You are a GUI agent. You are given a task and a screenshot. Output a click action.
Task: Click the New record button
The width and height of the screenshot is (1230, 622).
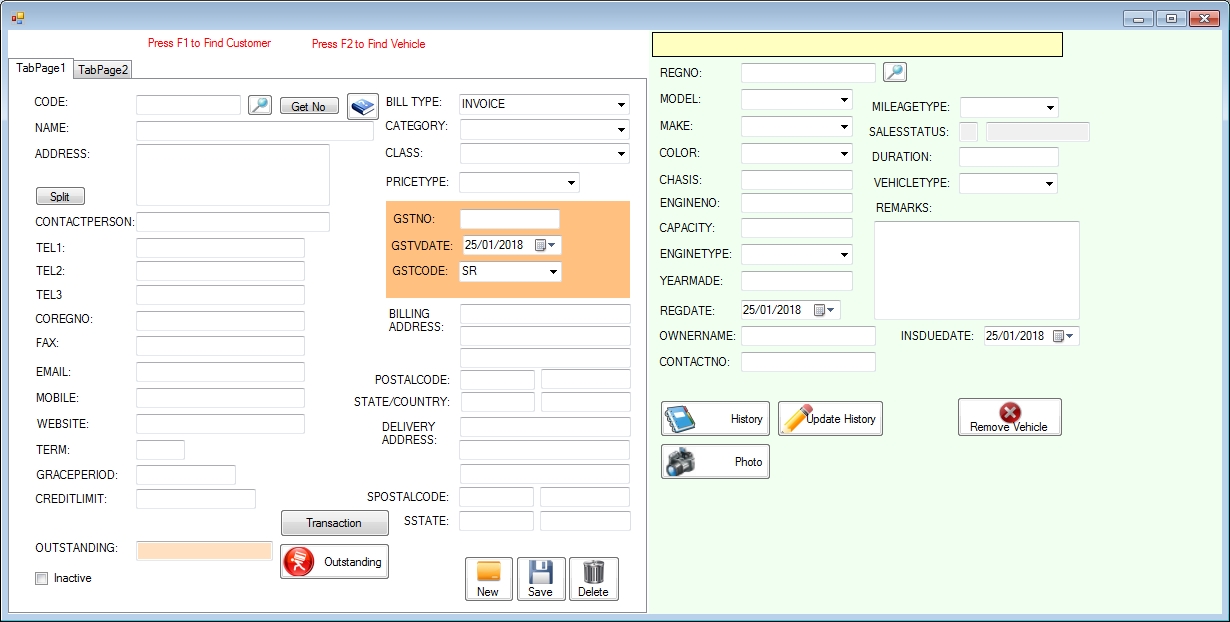click(x=488, y=579)
